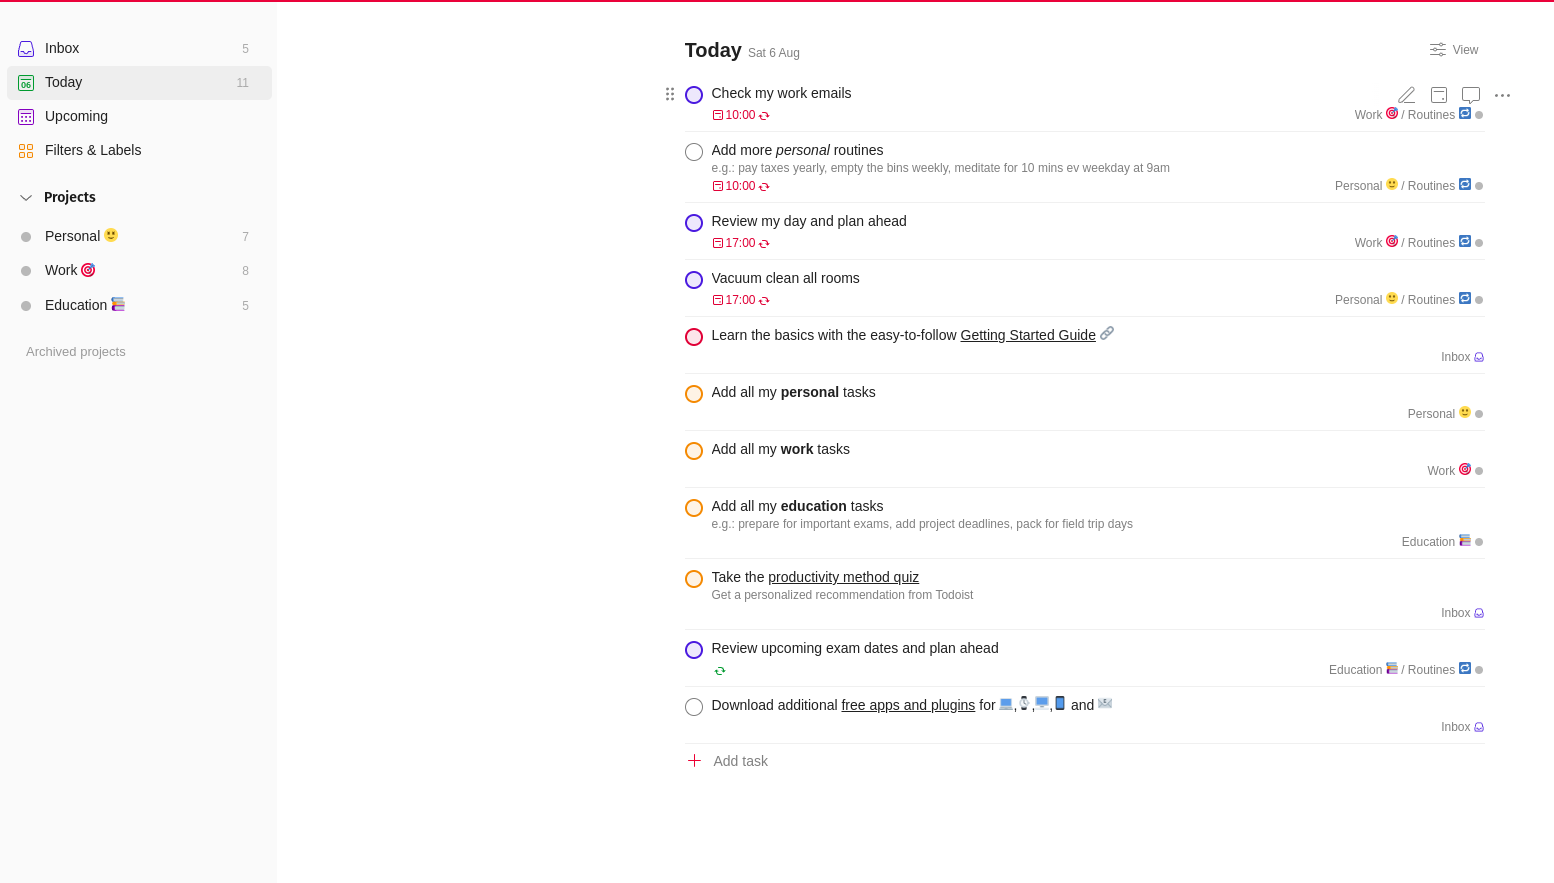Select the Inbox icon in the sidebar
Image resolution: width=1554 pixels, height=883 pixels.
(25, 48)
